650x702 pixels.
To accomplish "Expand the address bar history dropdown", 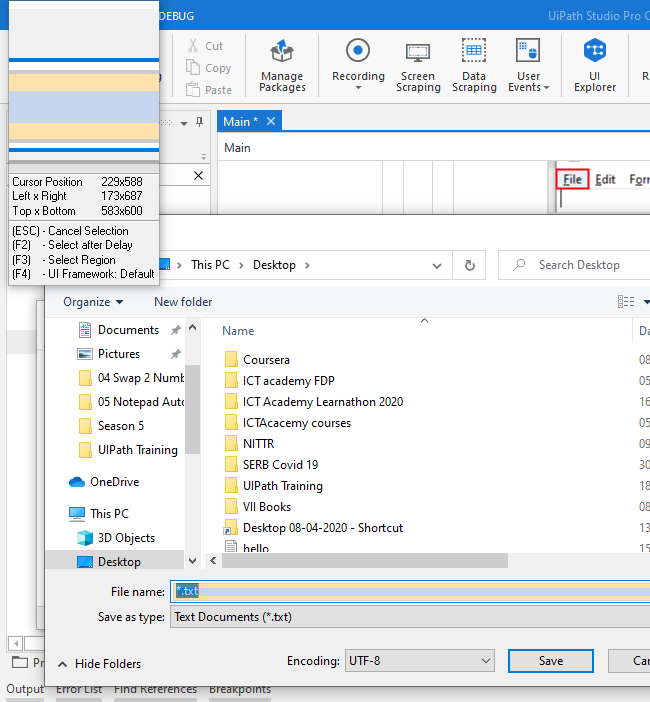I will pos(437,265).
